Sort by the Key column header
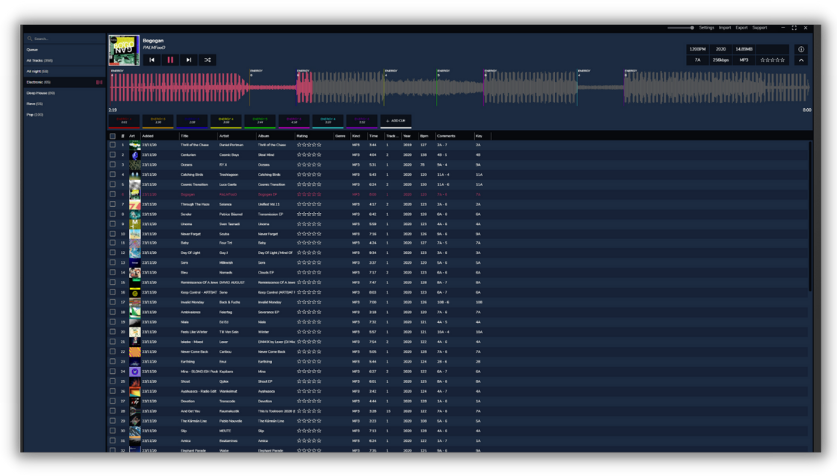Image resolution: width=837 pixels, height=476 pixels. pyautogui.click(x=479, y=136)
